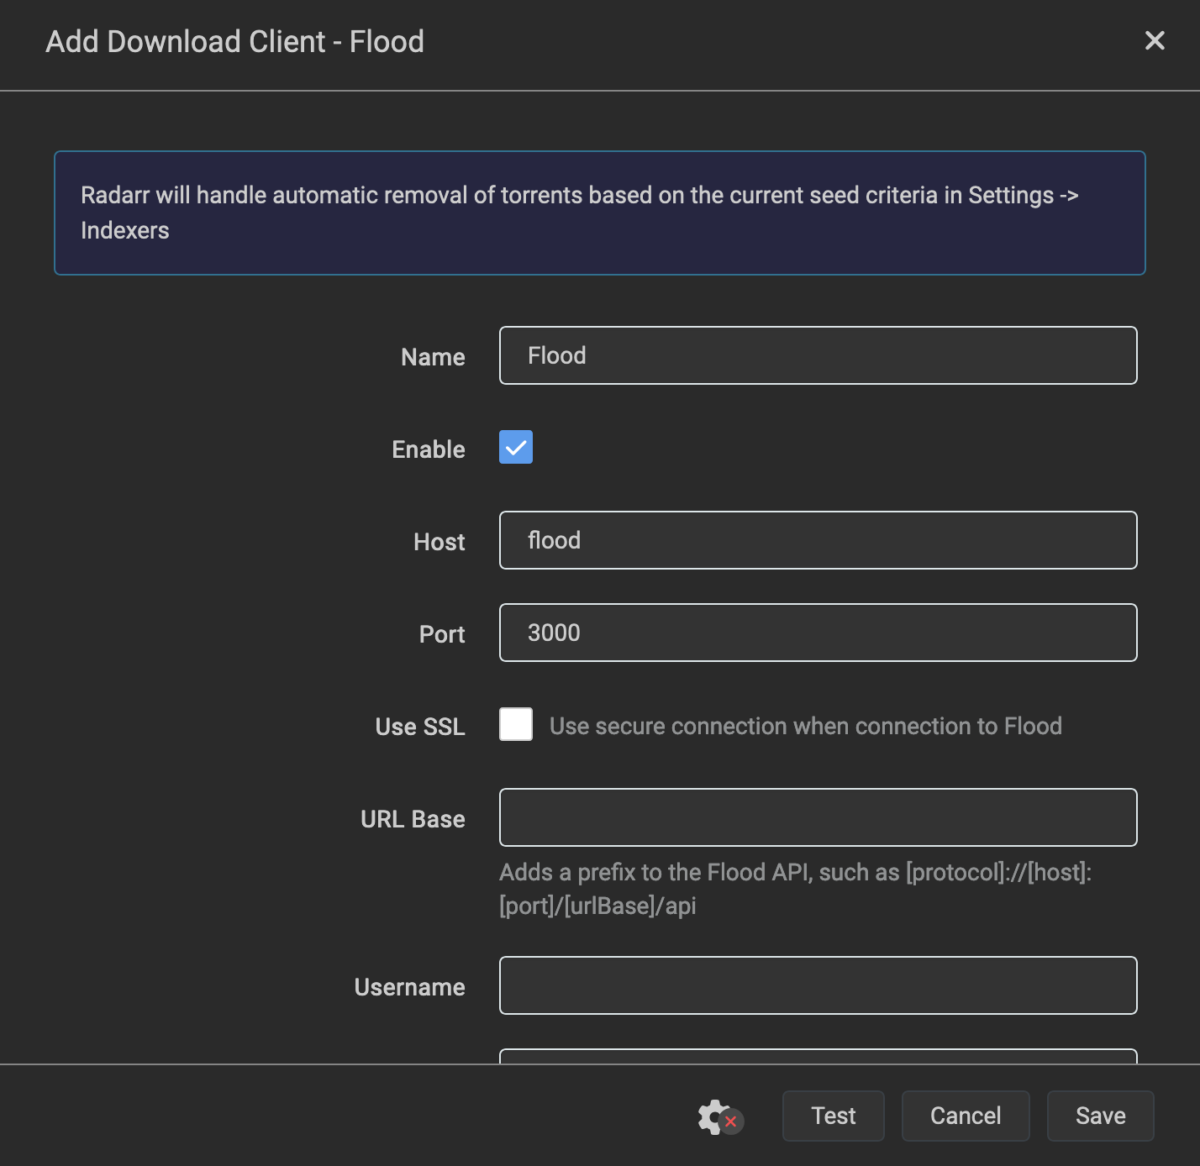Click the "Add Download Client - Flood" title
Screen dimensions: 1200x1166
click(235, 42)
